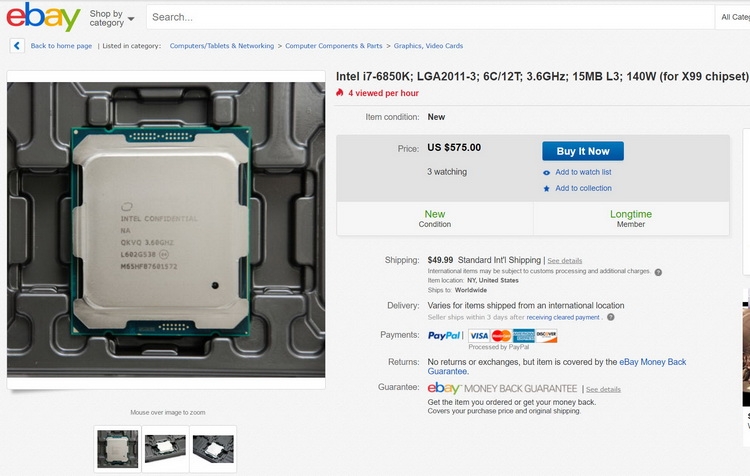Open Computer Components & Parts link

(x=334, y=46)
